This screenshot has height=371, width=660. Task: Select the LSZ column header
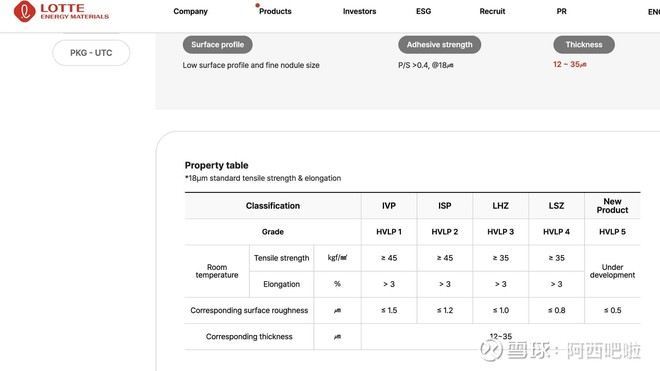click(x=556, y=206)
